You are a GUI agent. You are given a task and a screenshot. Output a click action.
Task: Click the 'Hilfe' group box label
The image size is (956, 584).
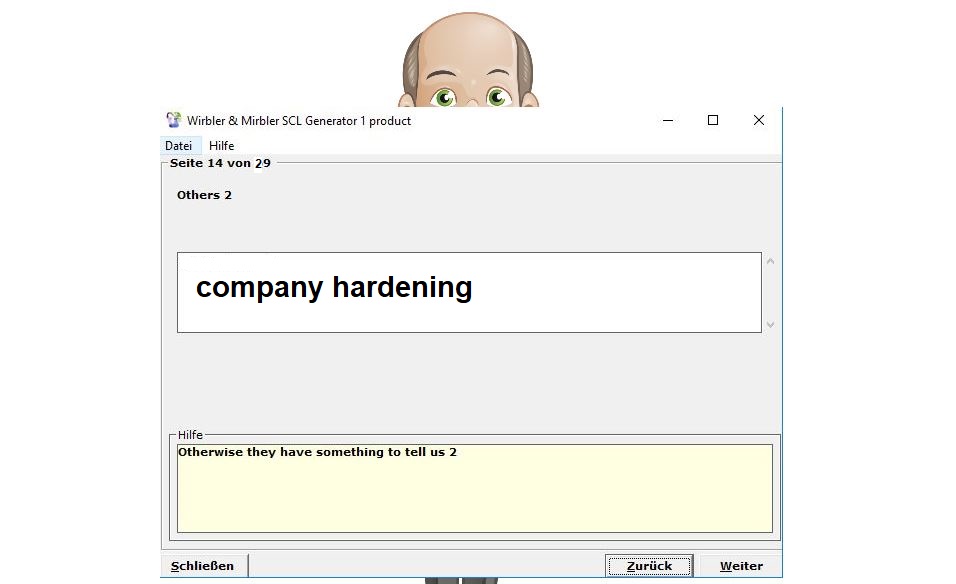click(190, 435)
